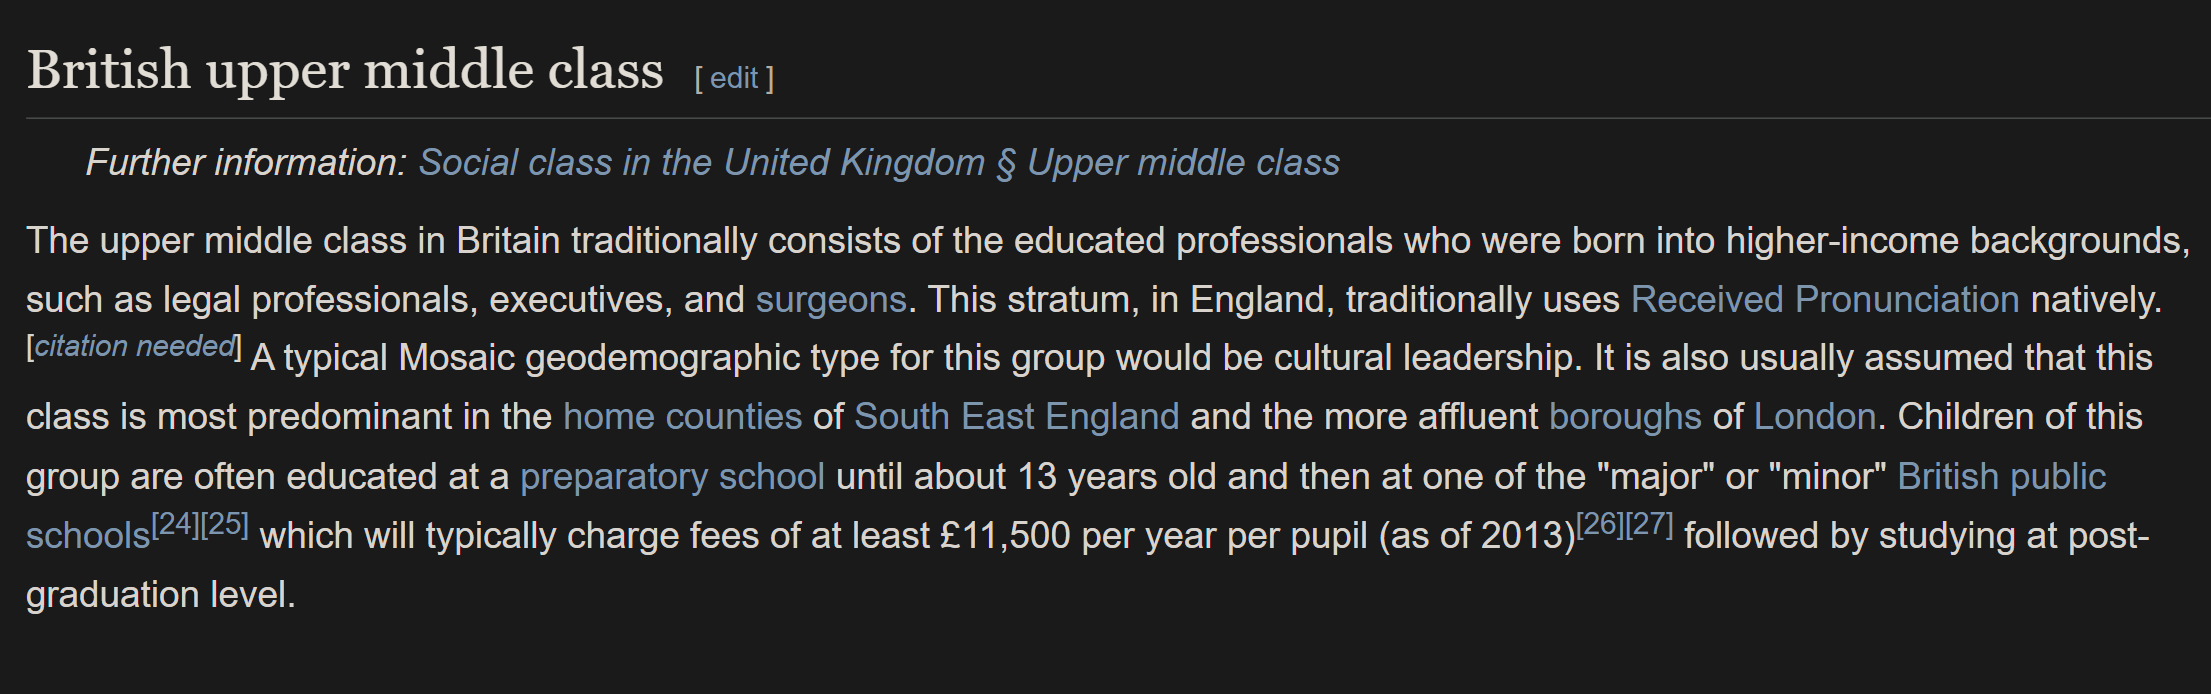Open the Received Pronunciation article link
This screenshot has height=694, width=2211.
point(1825,299)
